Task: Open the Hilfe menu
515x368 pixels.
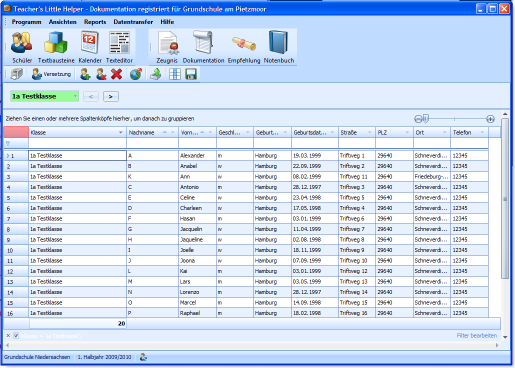Action: pos(167,22)
